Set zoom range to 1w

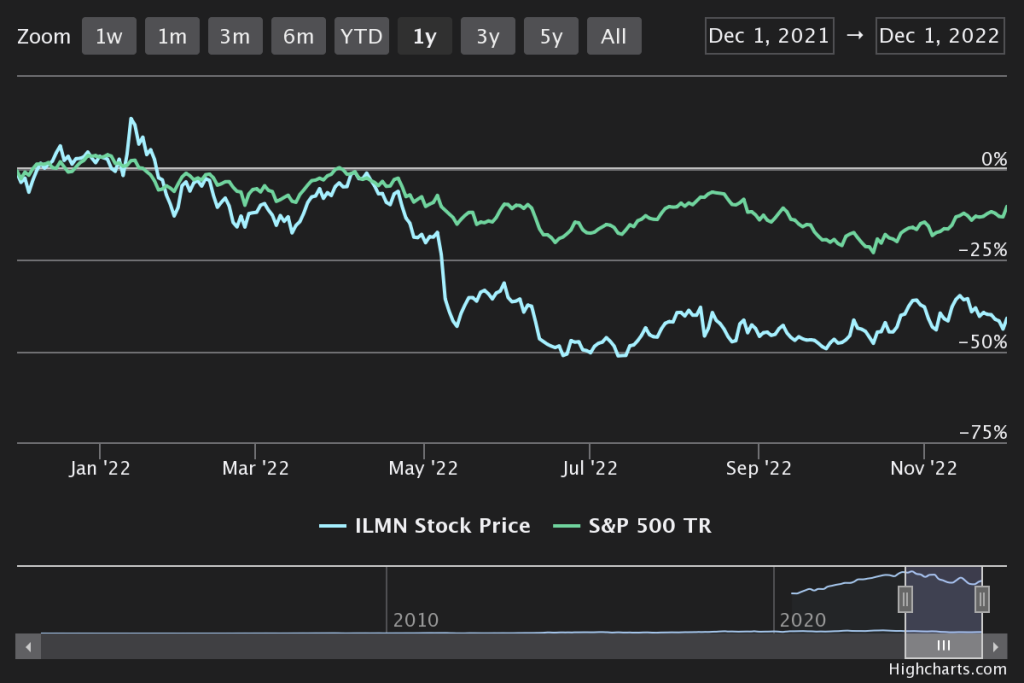coord(109,37)
